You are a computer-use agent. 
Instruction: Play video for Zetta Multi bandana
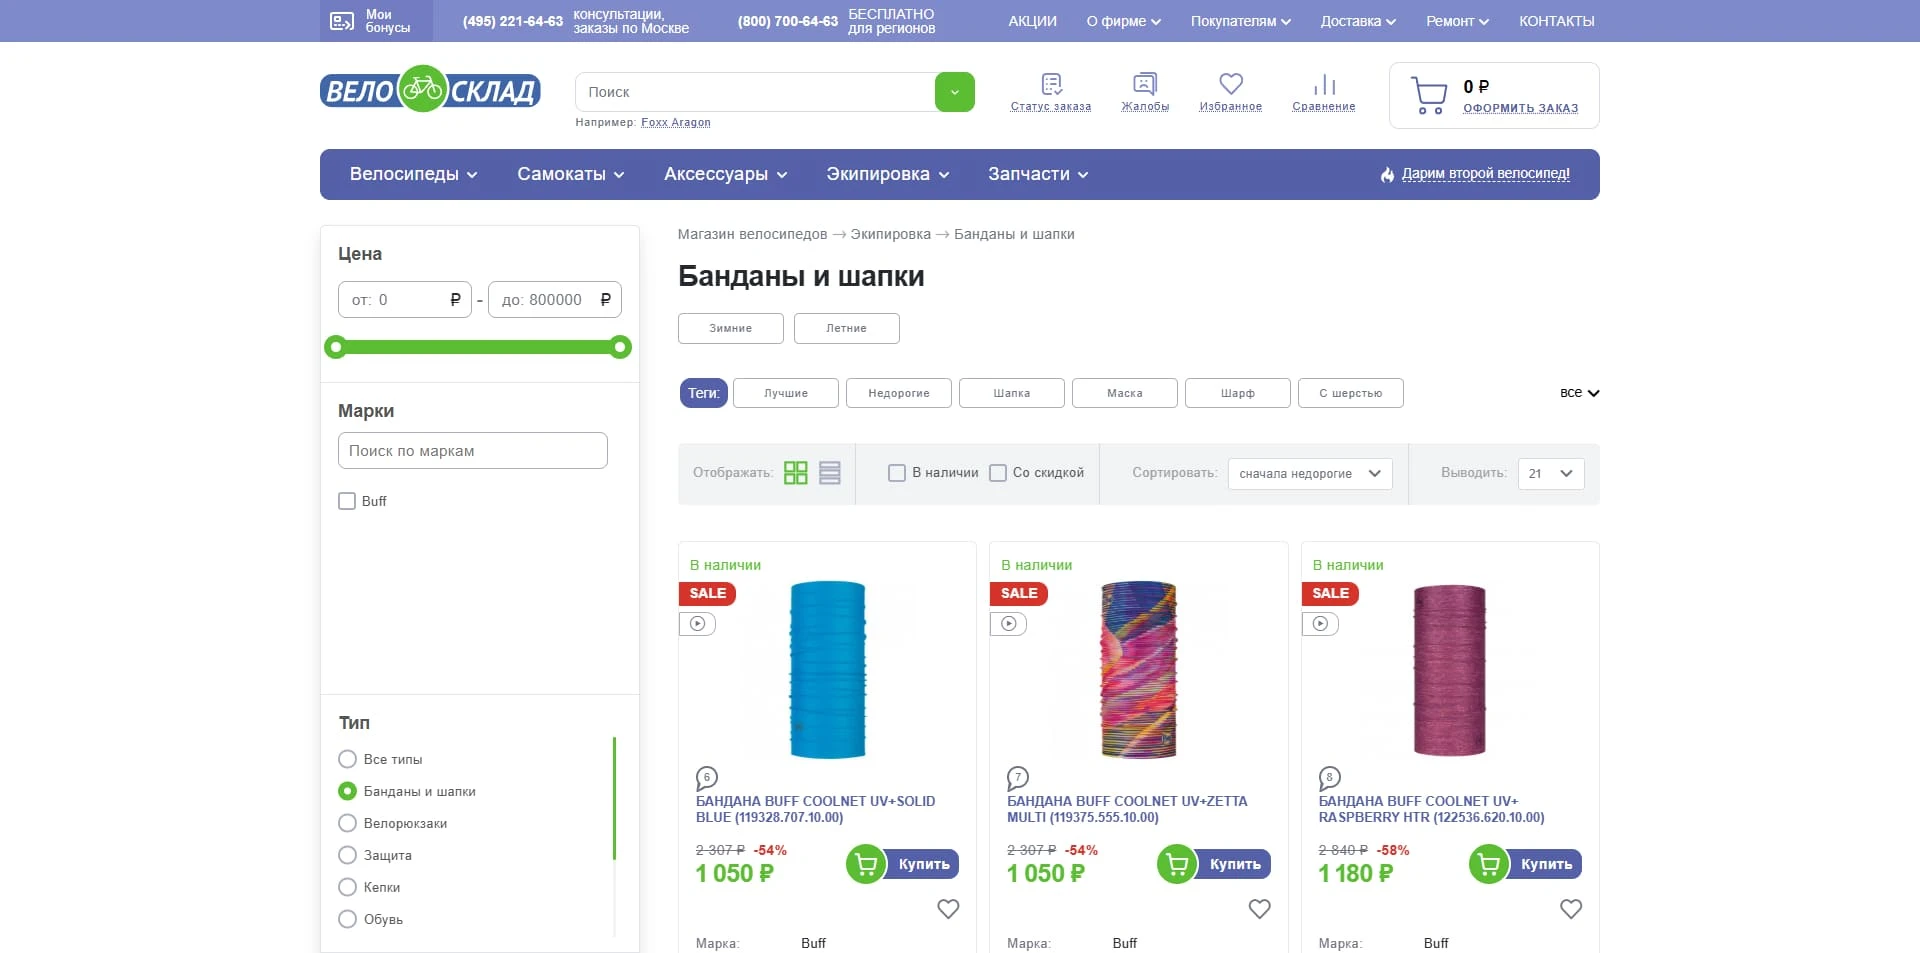[1009, 624]
